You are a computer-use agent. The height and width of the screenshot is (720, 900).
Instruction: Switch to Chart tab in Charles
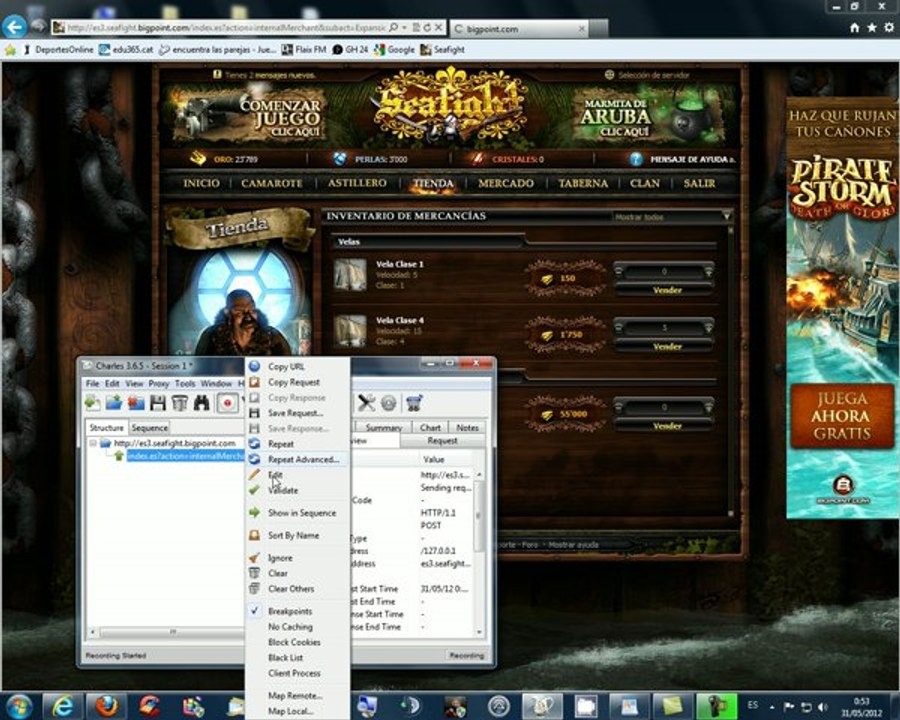pyautogui.click(x=430, y=428)
